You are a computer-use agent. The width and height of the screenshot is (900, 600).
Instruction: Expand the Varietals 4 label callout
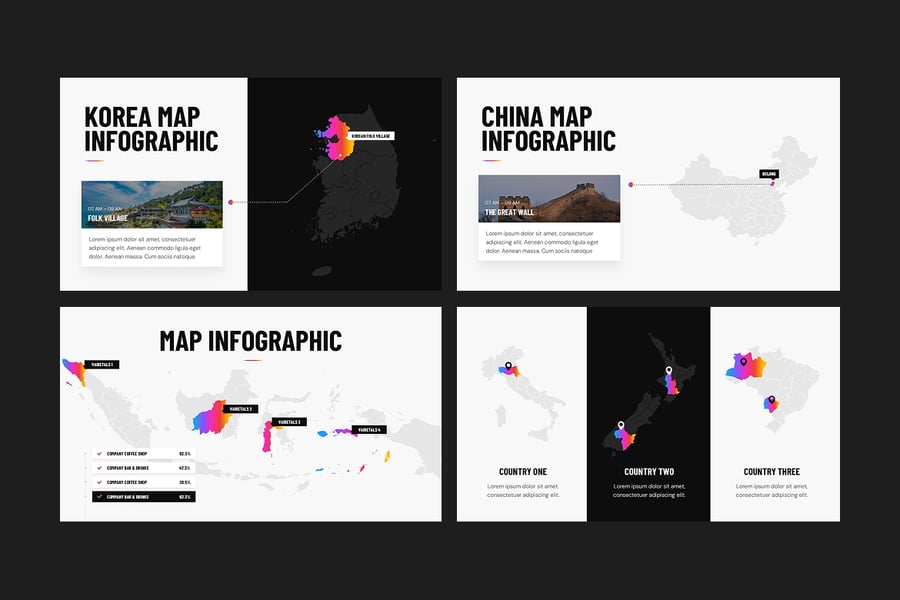[x=370, y=429]
